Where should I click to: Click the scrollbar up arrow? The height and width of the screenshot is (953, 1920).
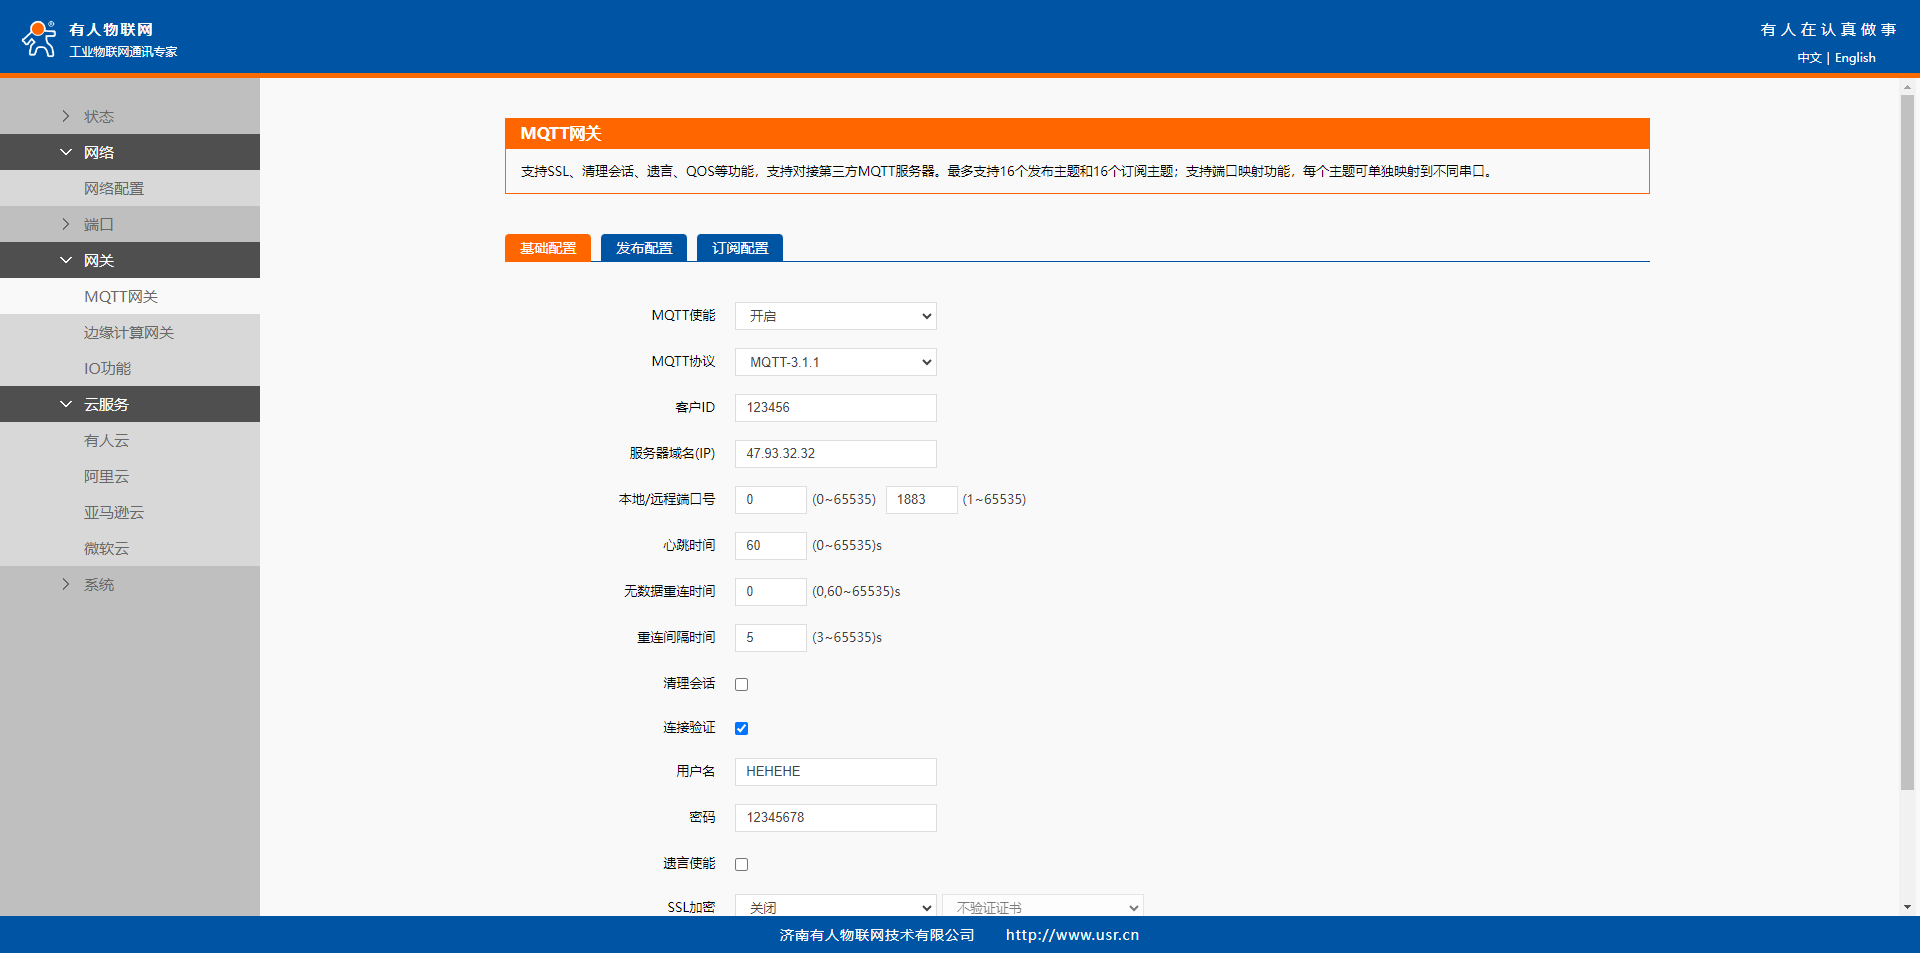1907,87
